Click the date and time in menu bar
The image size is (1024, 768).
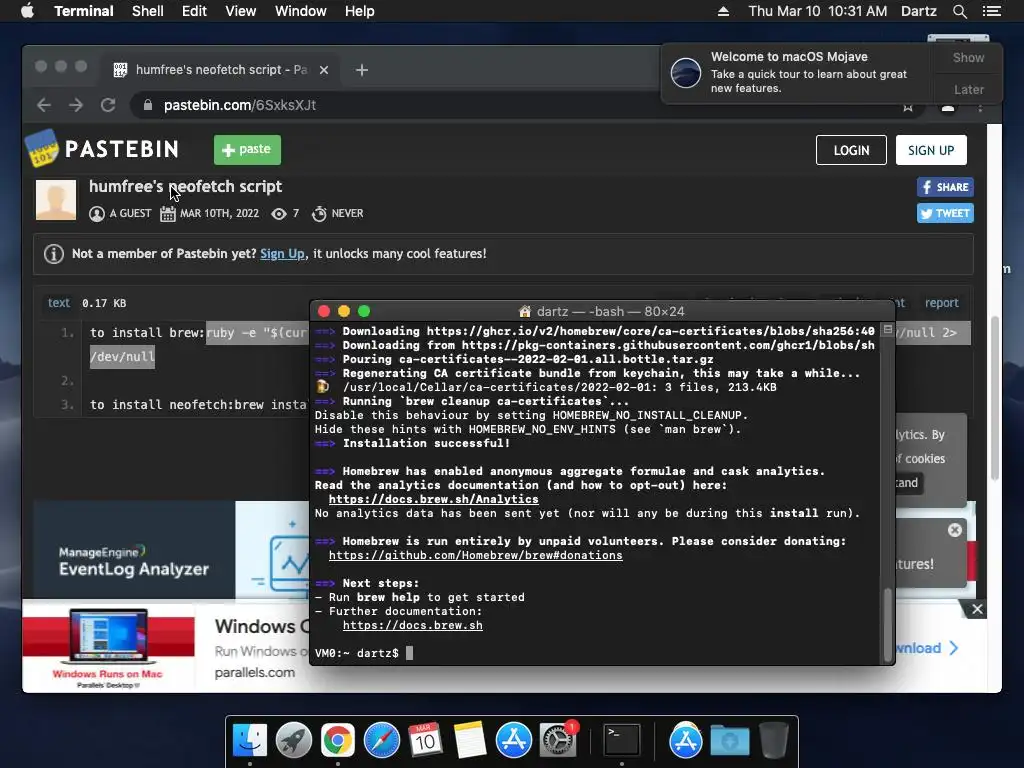coord(818,11)
